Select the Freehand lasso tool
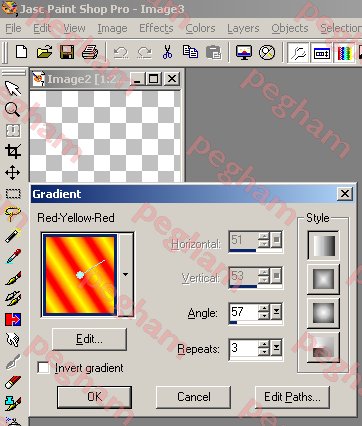This screenshot has width=362, height=426. pos(13,214)
